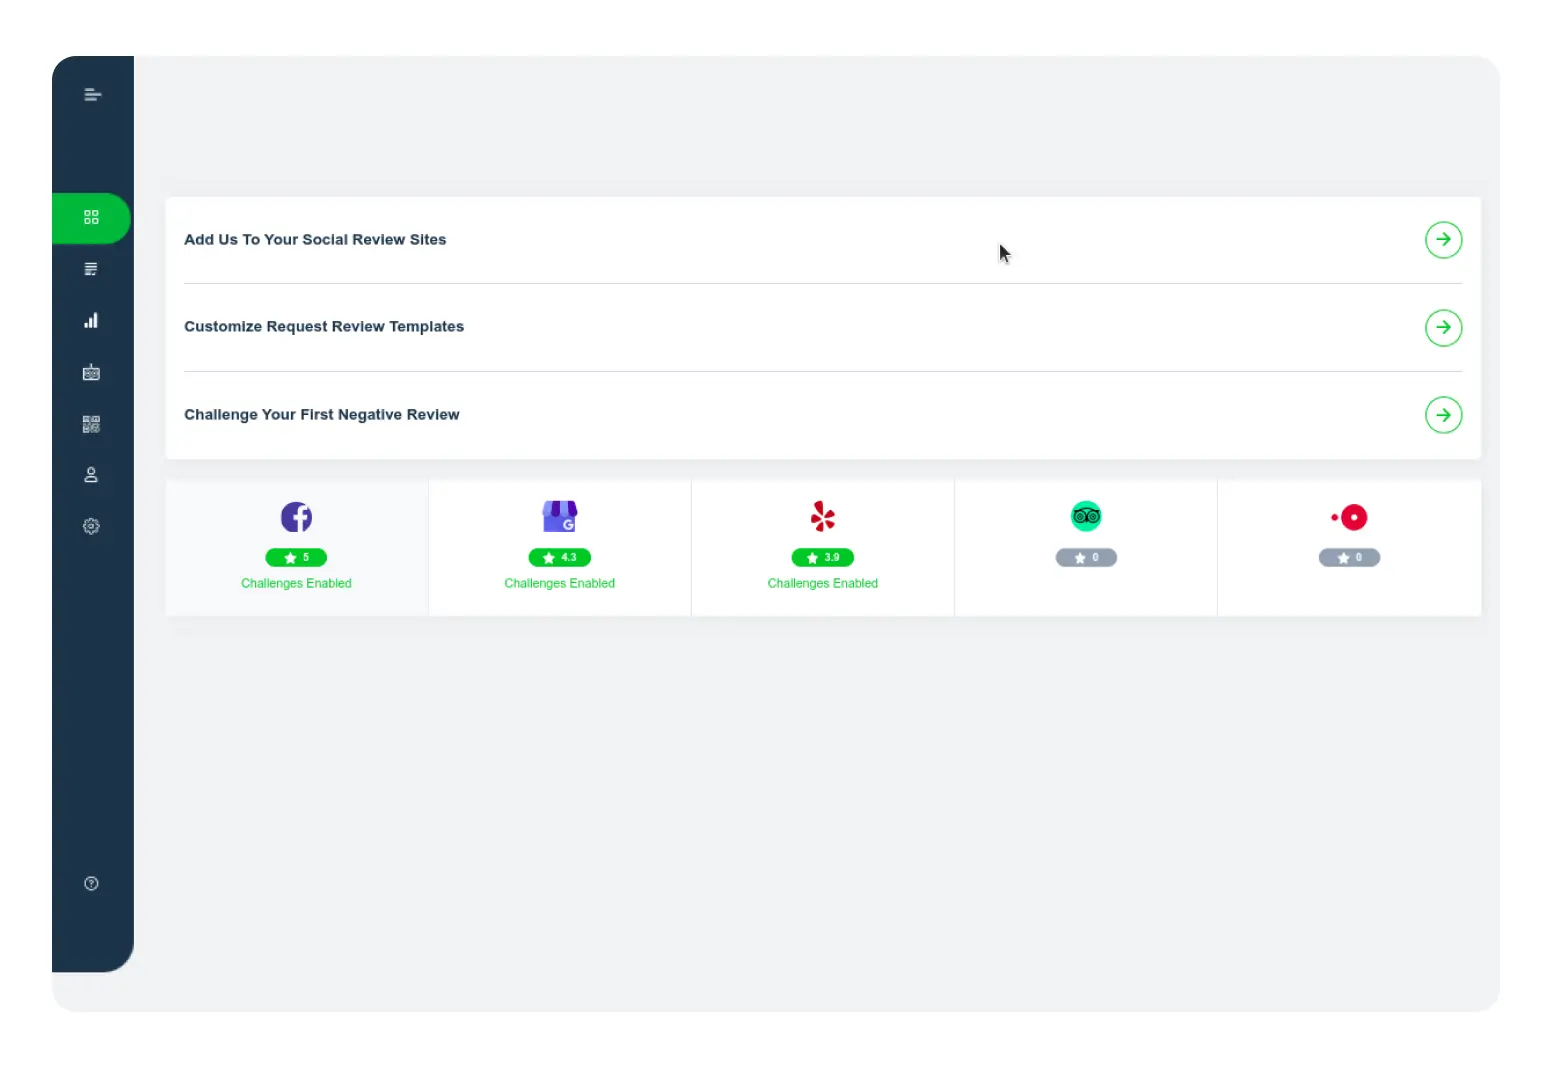Toggle the sidebar hamburger menu

[92, 95]
